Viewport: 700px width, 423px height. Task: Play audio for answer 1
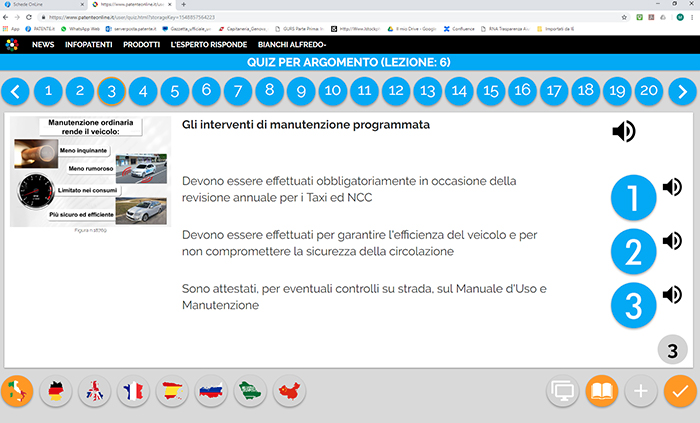tap(672, 187)
